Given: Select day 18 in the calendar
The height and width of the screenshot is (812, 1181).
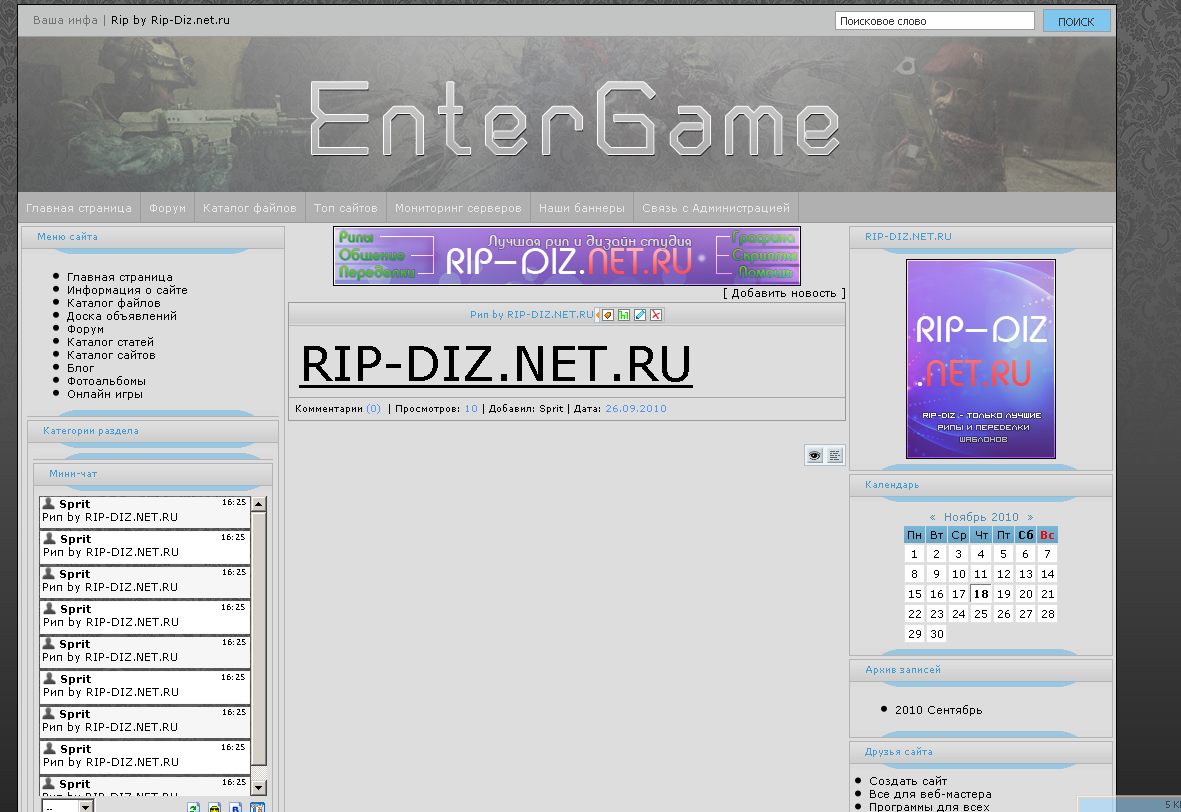Looking at the screenshot, I should click(x=981, y=594).
